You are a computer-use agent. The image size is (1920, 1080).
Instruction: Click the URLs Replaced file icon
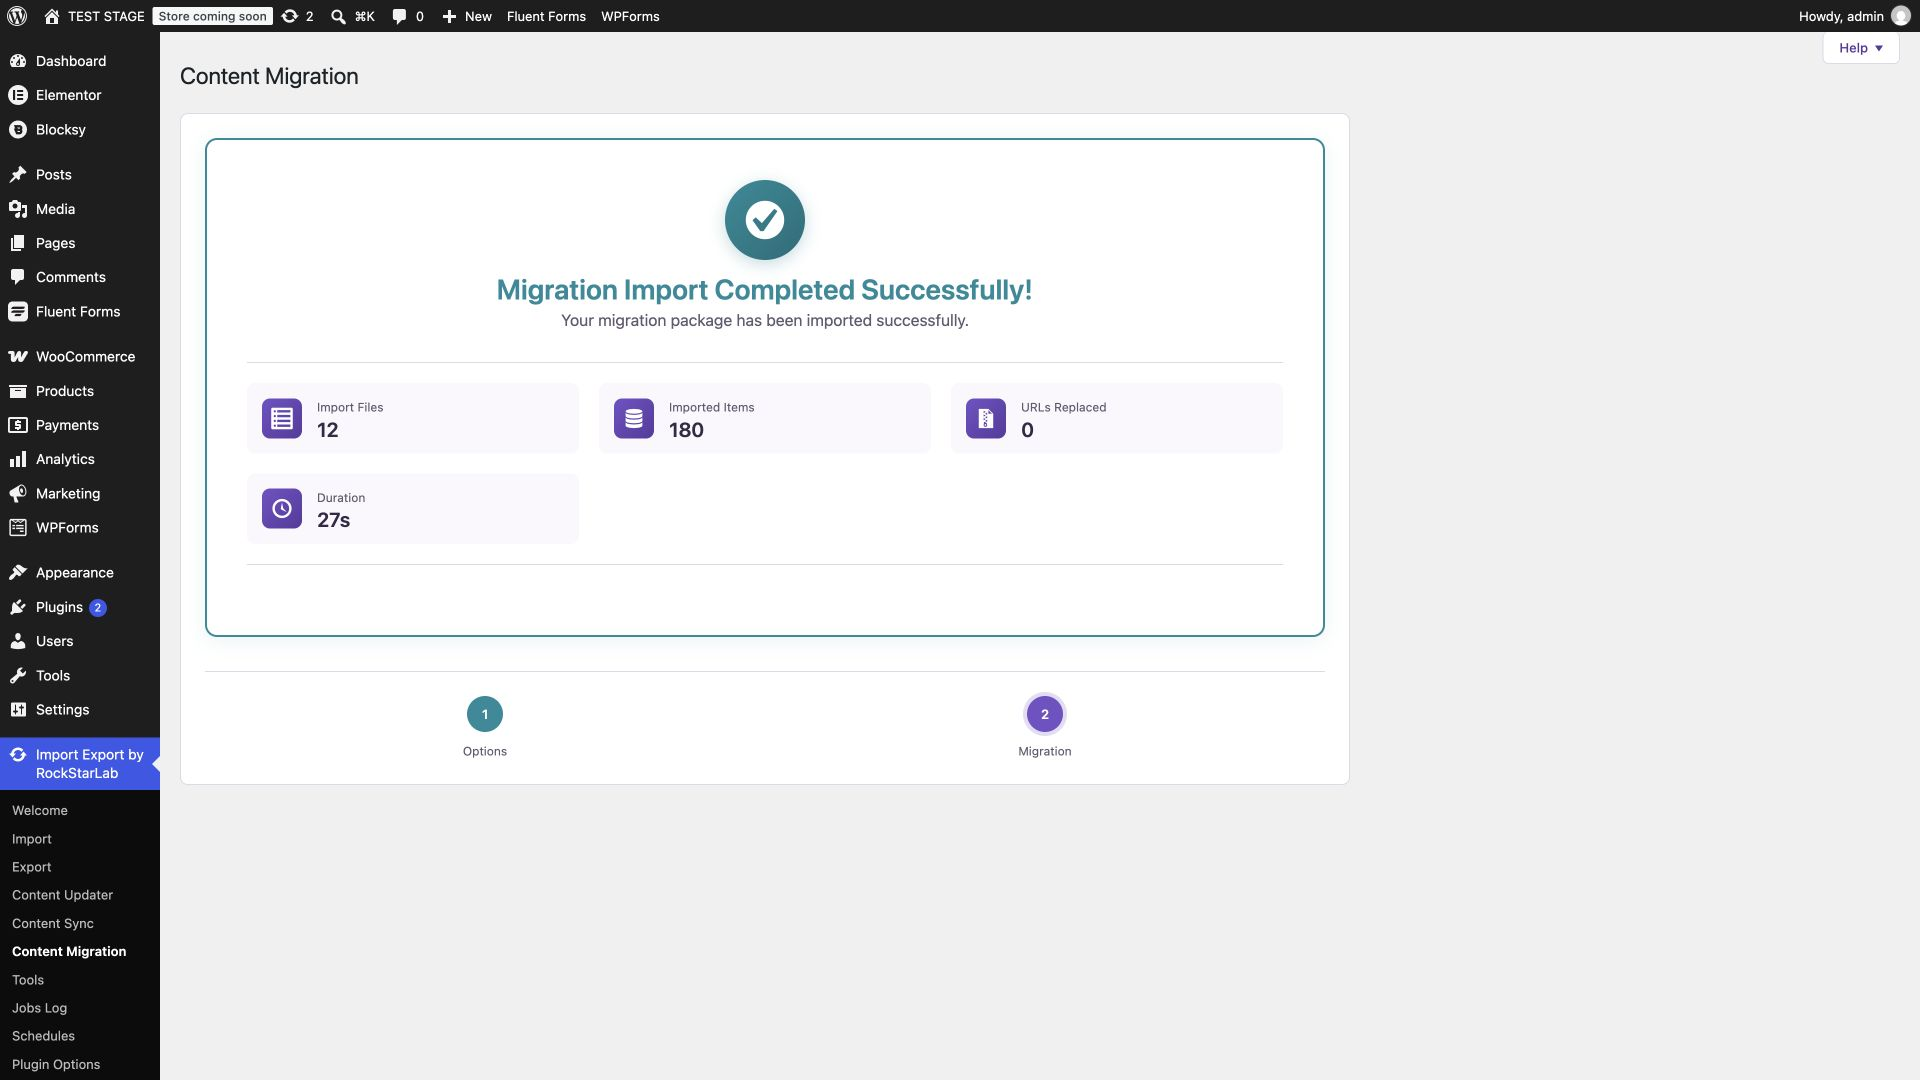pyautogui.click(x=986, y=419)
